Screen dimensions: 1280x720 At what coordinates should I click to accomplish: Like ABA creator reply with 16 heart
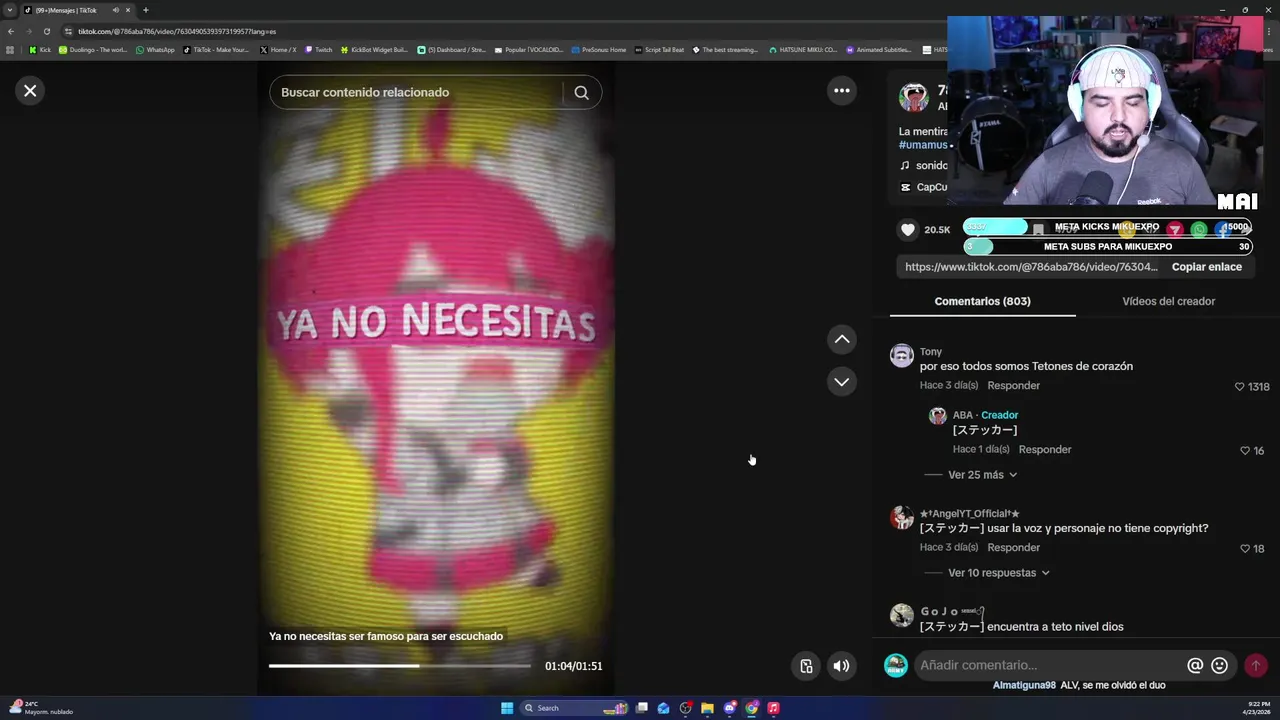1245,451
